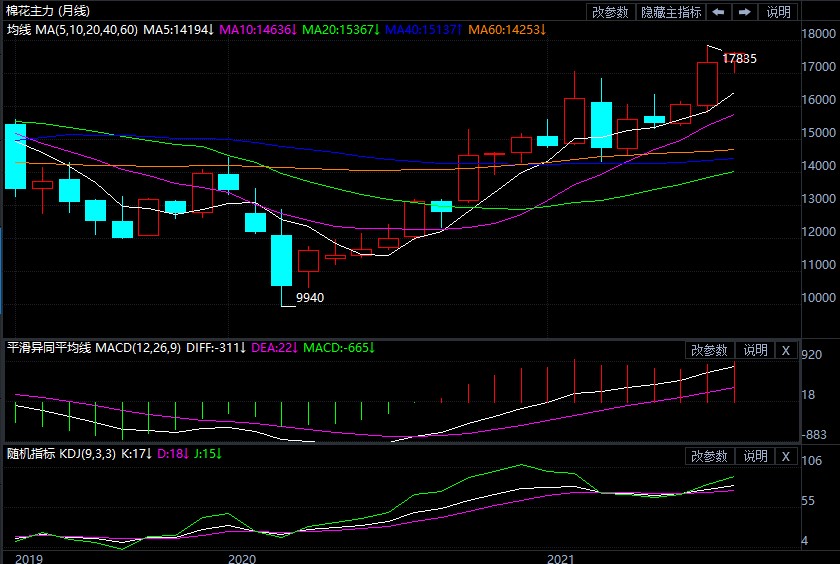
Task: Click the 棉花主力 (月线) chart title
Action: coord(48,11)
